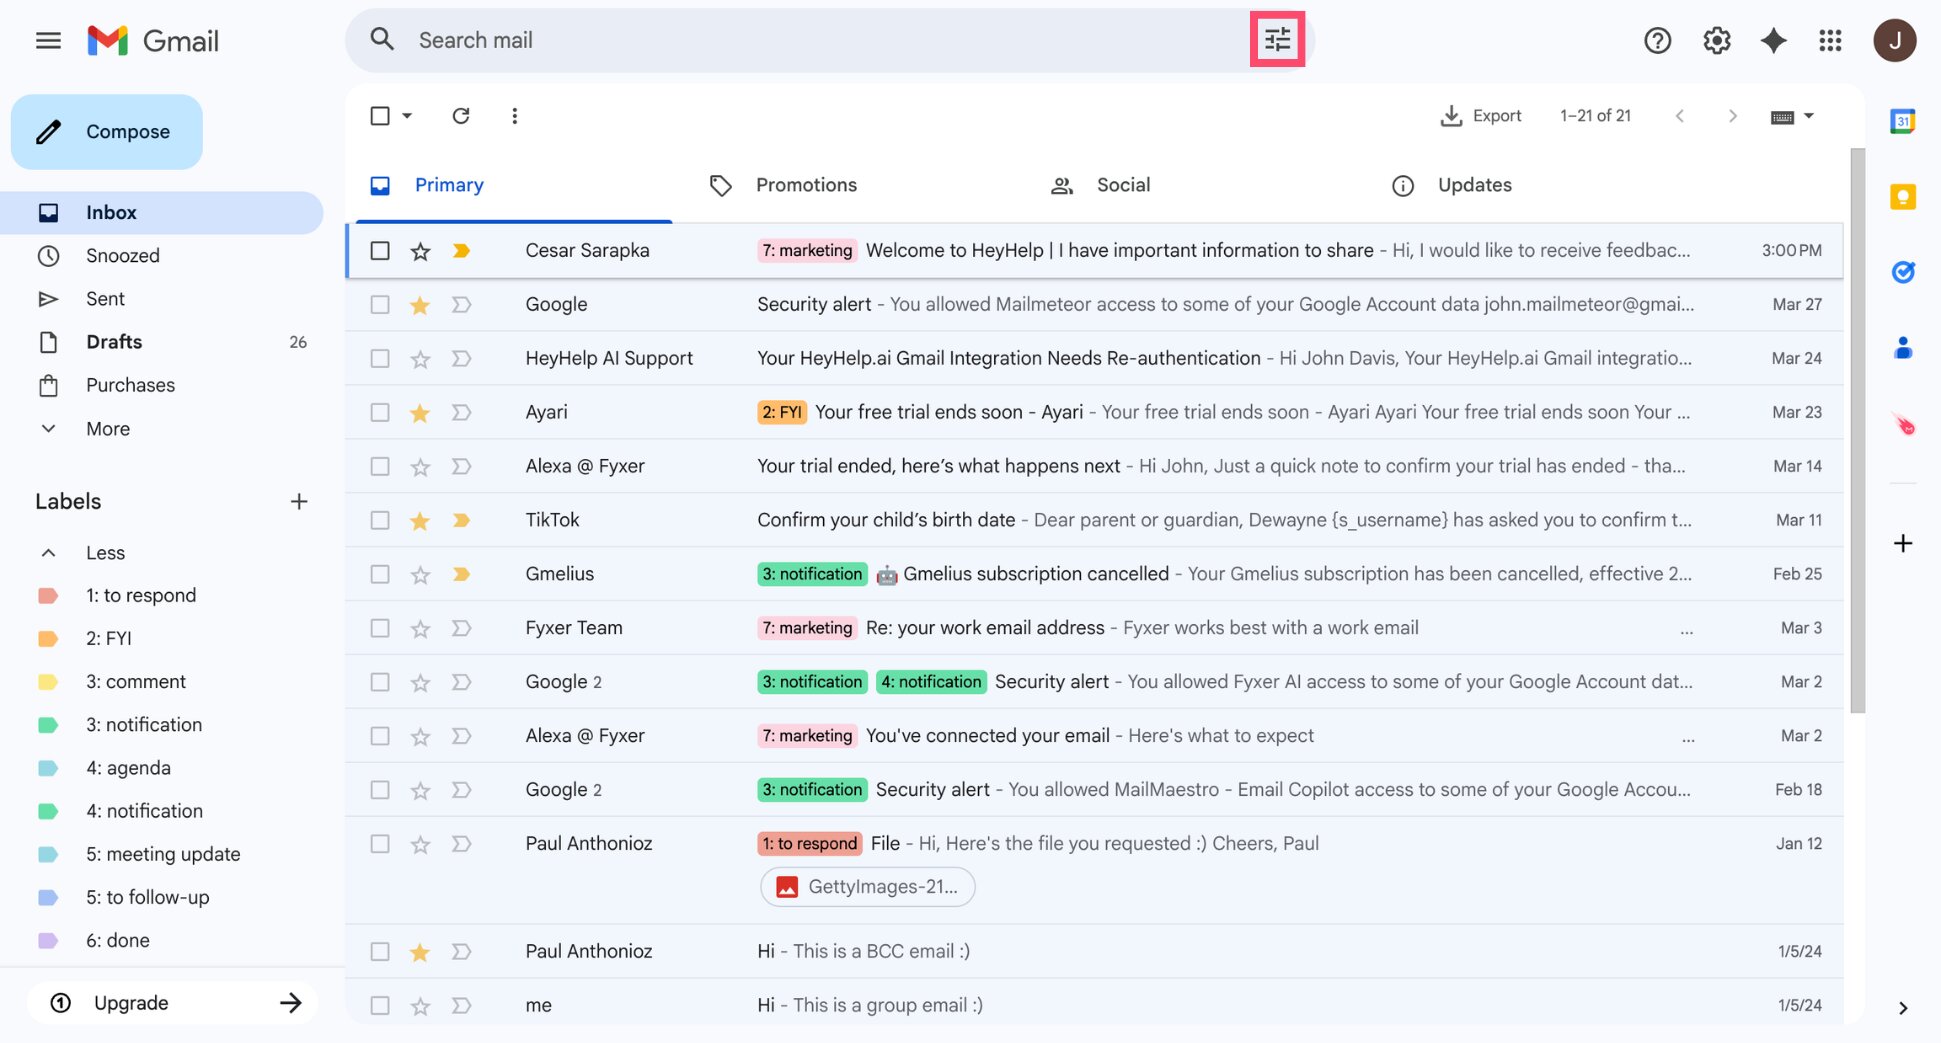Click the inbox vertical scrollbar
The height and width of the screenshot is (1043, 1941).
[1857, 430]
